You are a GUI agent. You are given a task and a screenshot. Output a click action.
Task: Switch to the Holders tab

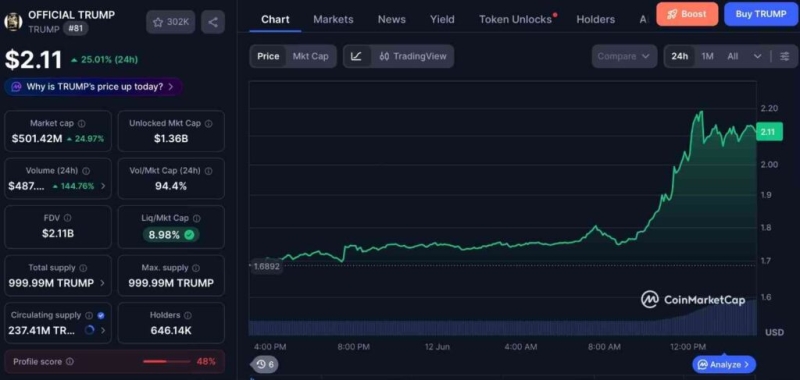click(x=595, y=19)
